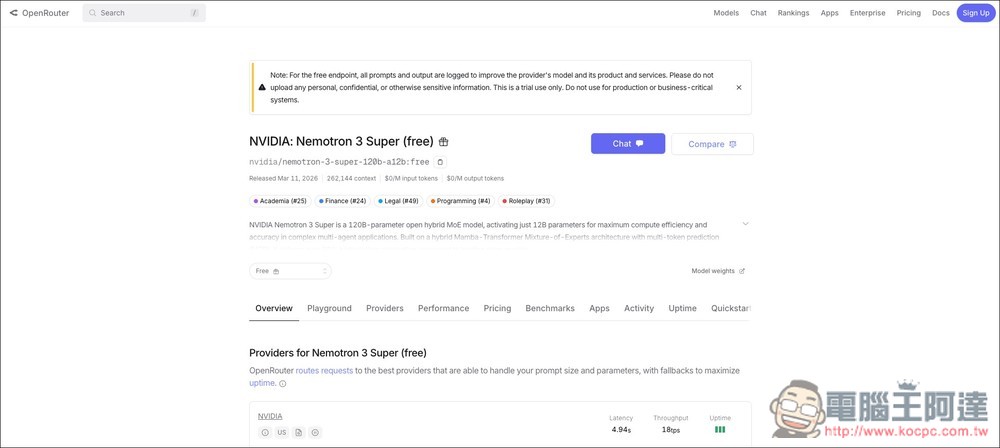The height and width of the screenshot is (448, 1000).
Task: Open the Providers tab
Action: 385,308
